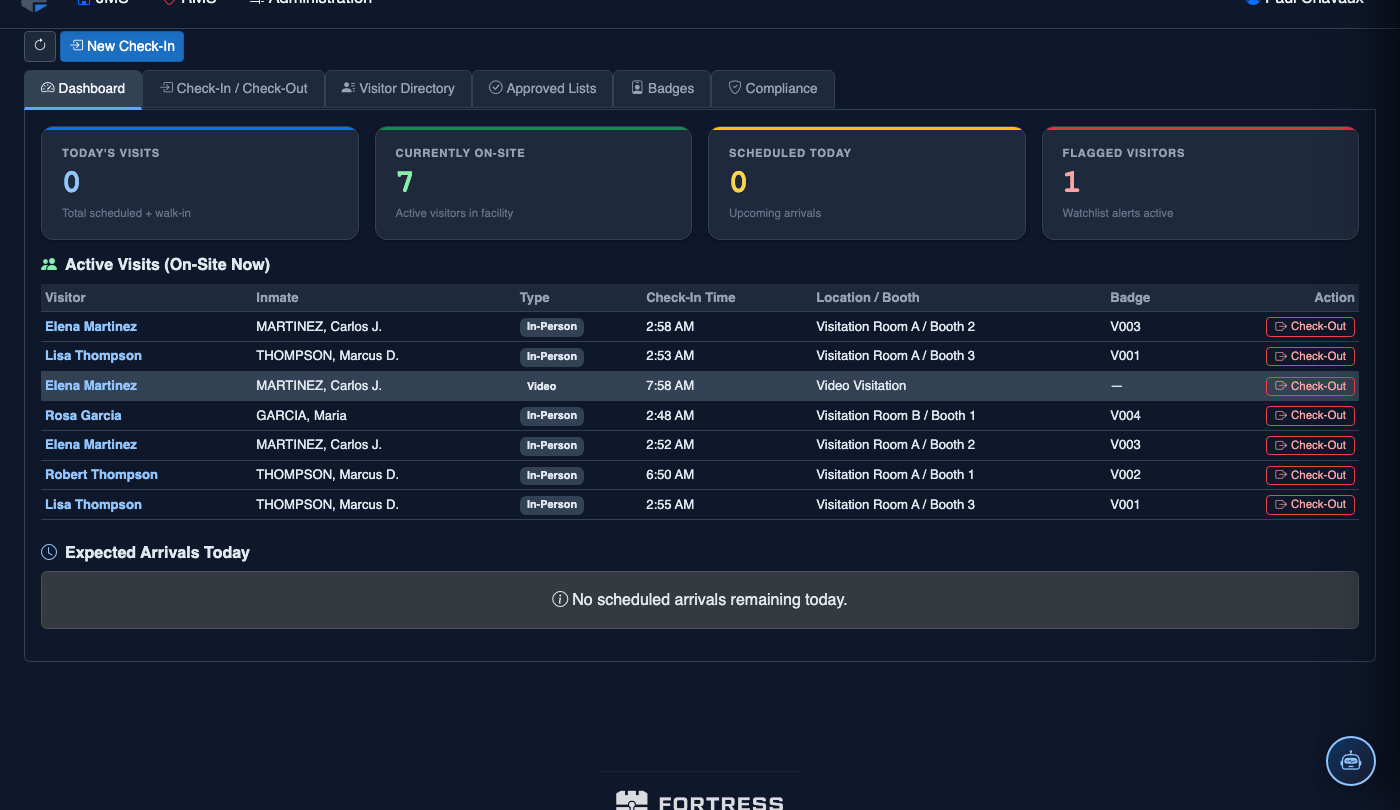Select the Approved Lists tab
This screenshot has height=810, width=1400.
542,88
